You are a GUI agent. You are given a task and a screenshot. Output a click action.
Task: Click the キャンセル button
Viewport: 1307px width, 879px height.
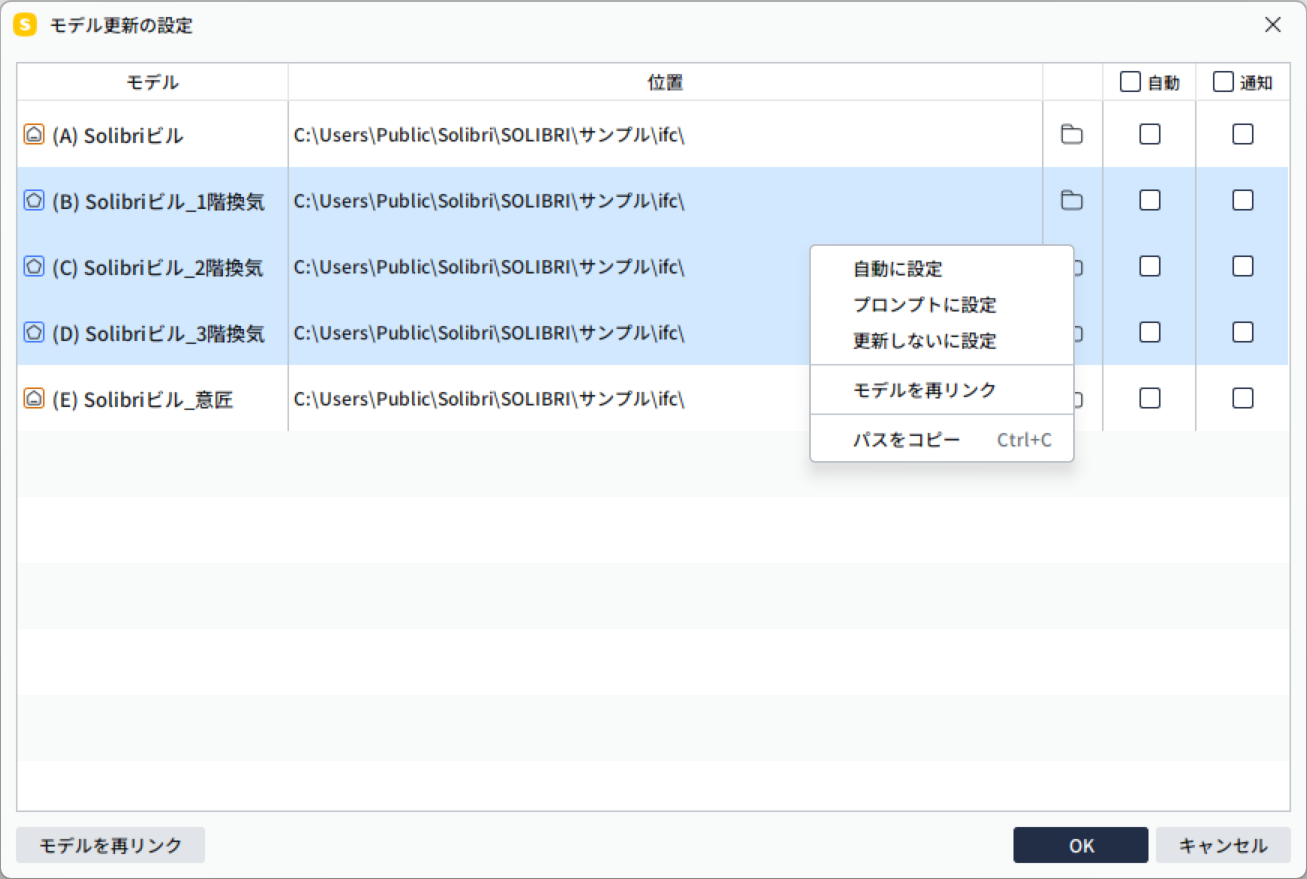(1223, 845)
